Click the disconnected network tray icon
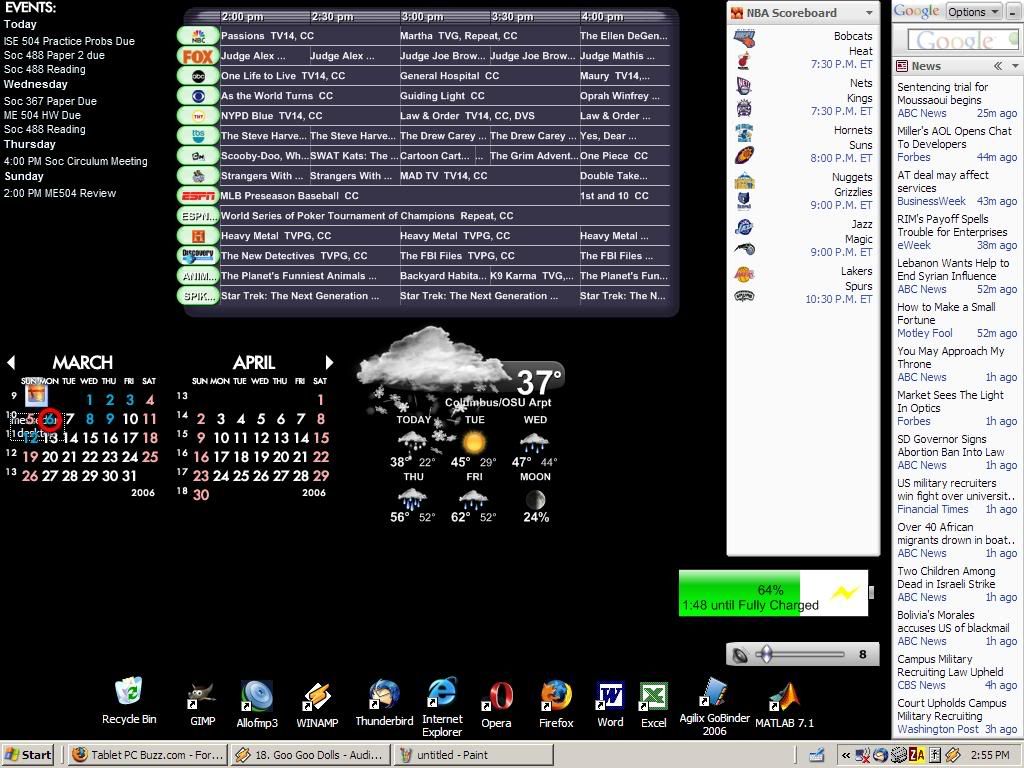The image size is (1024, 768). [x=862, y=756]
